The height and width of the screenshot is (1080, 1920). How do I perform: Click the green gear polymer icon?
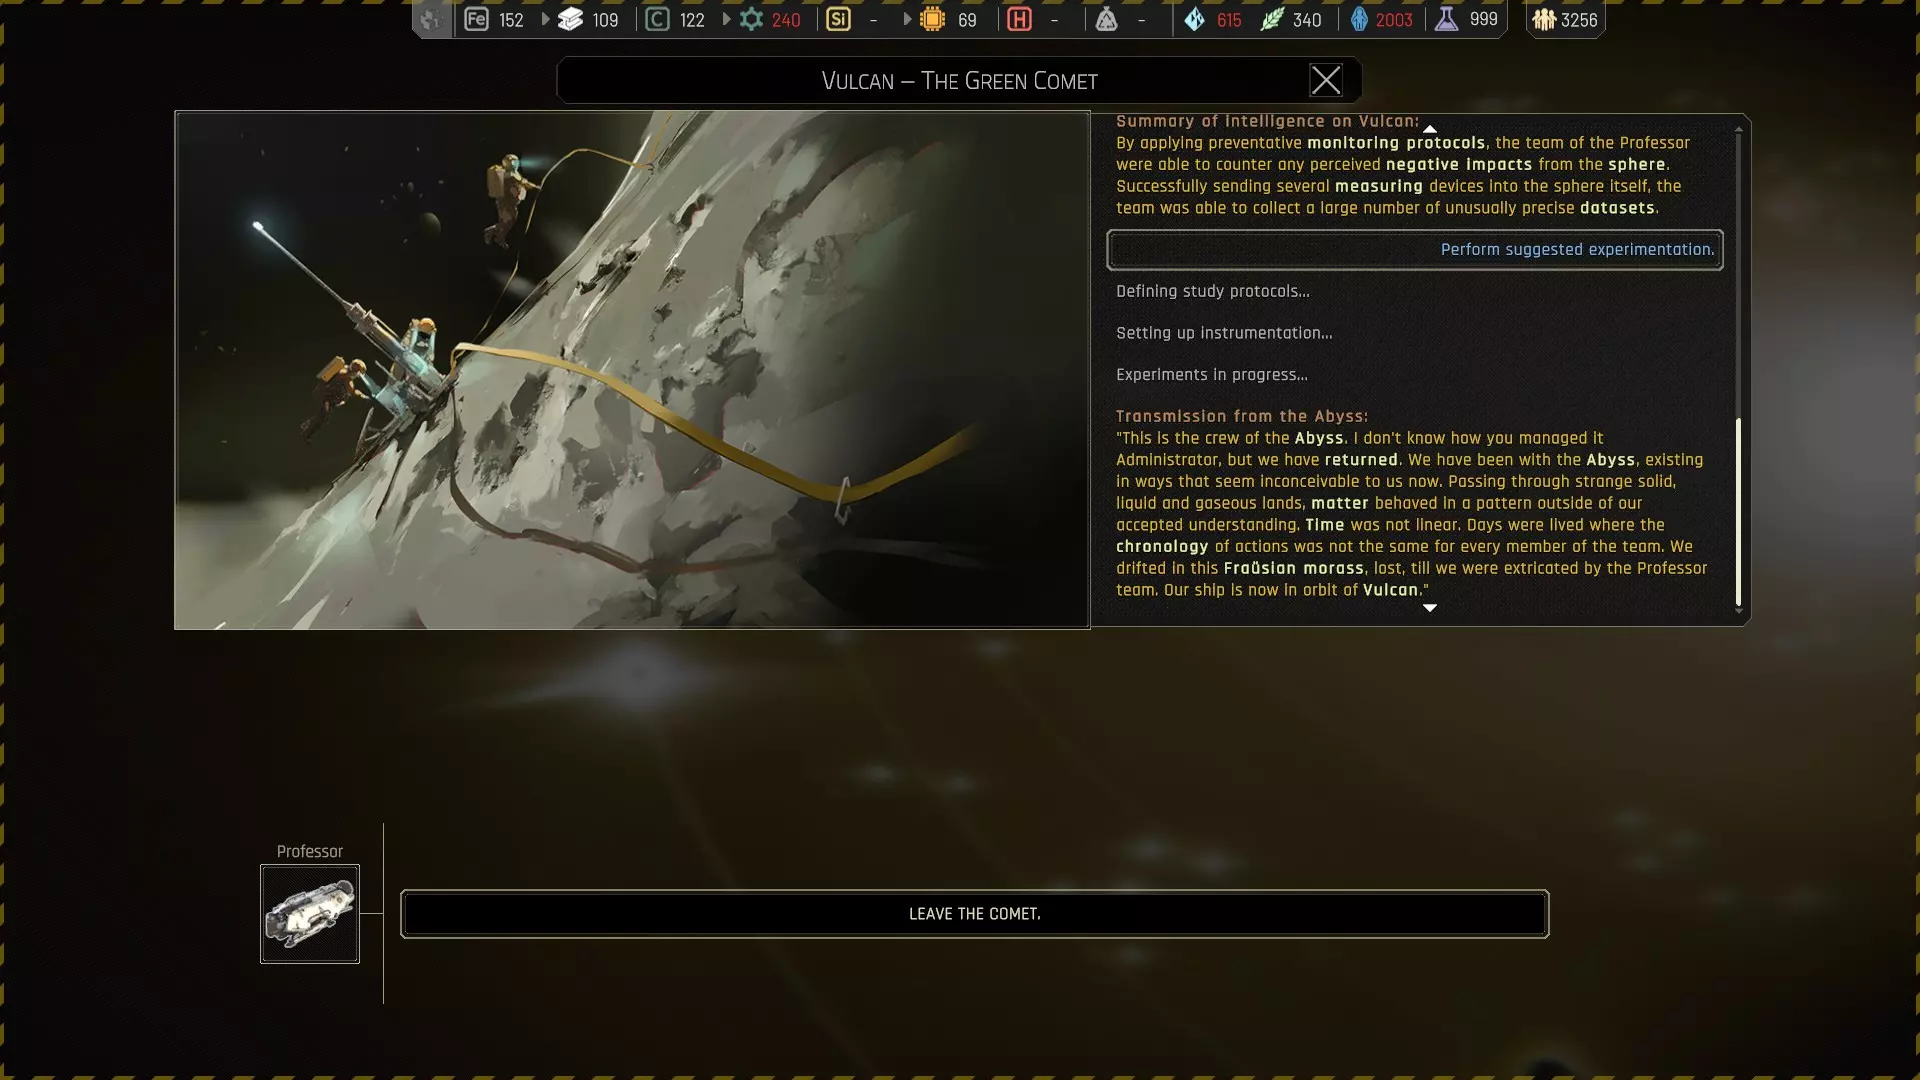point(751,19)
